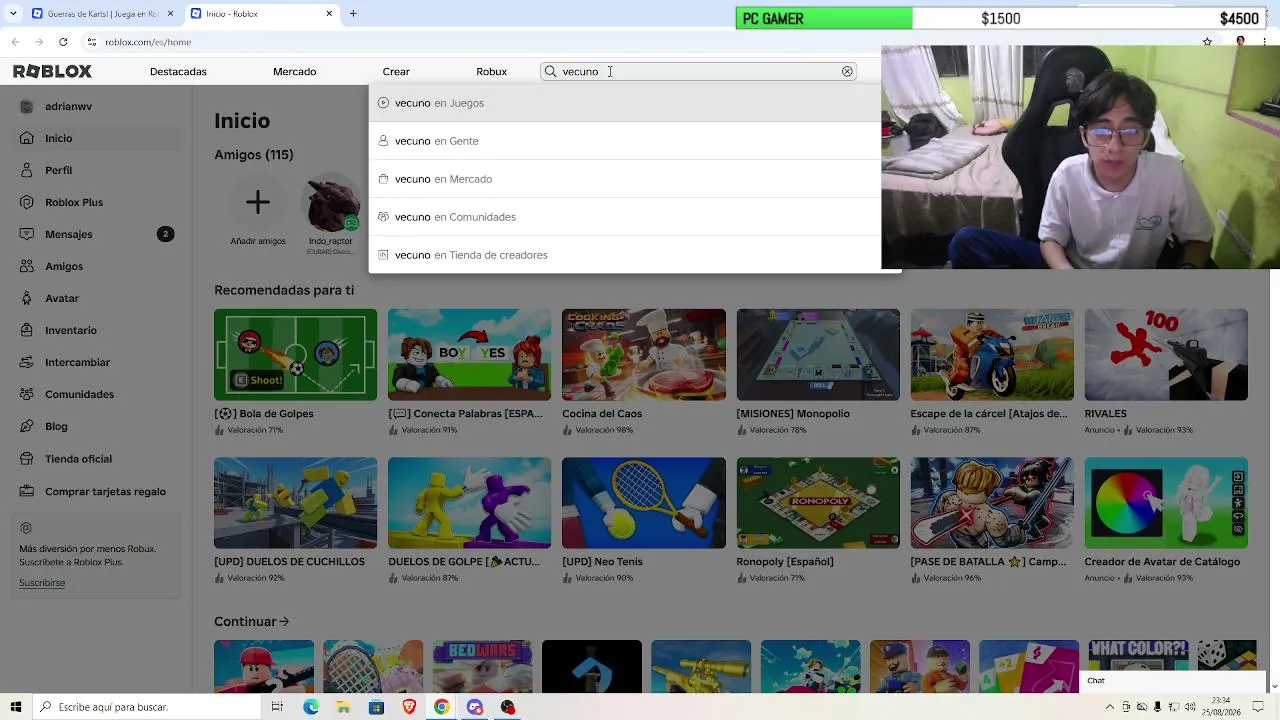
Task: Click the system clock showing 23:34
Action: coord(1221,707)
